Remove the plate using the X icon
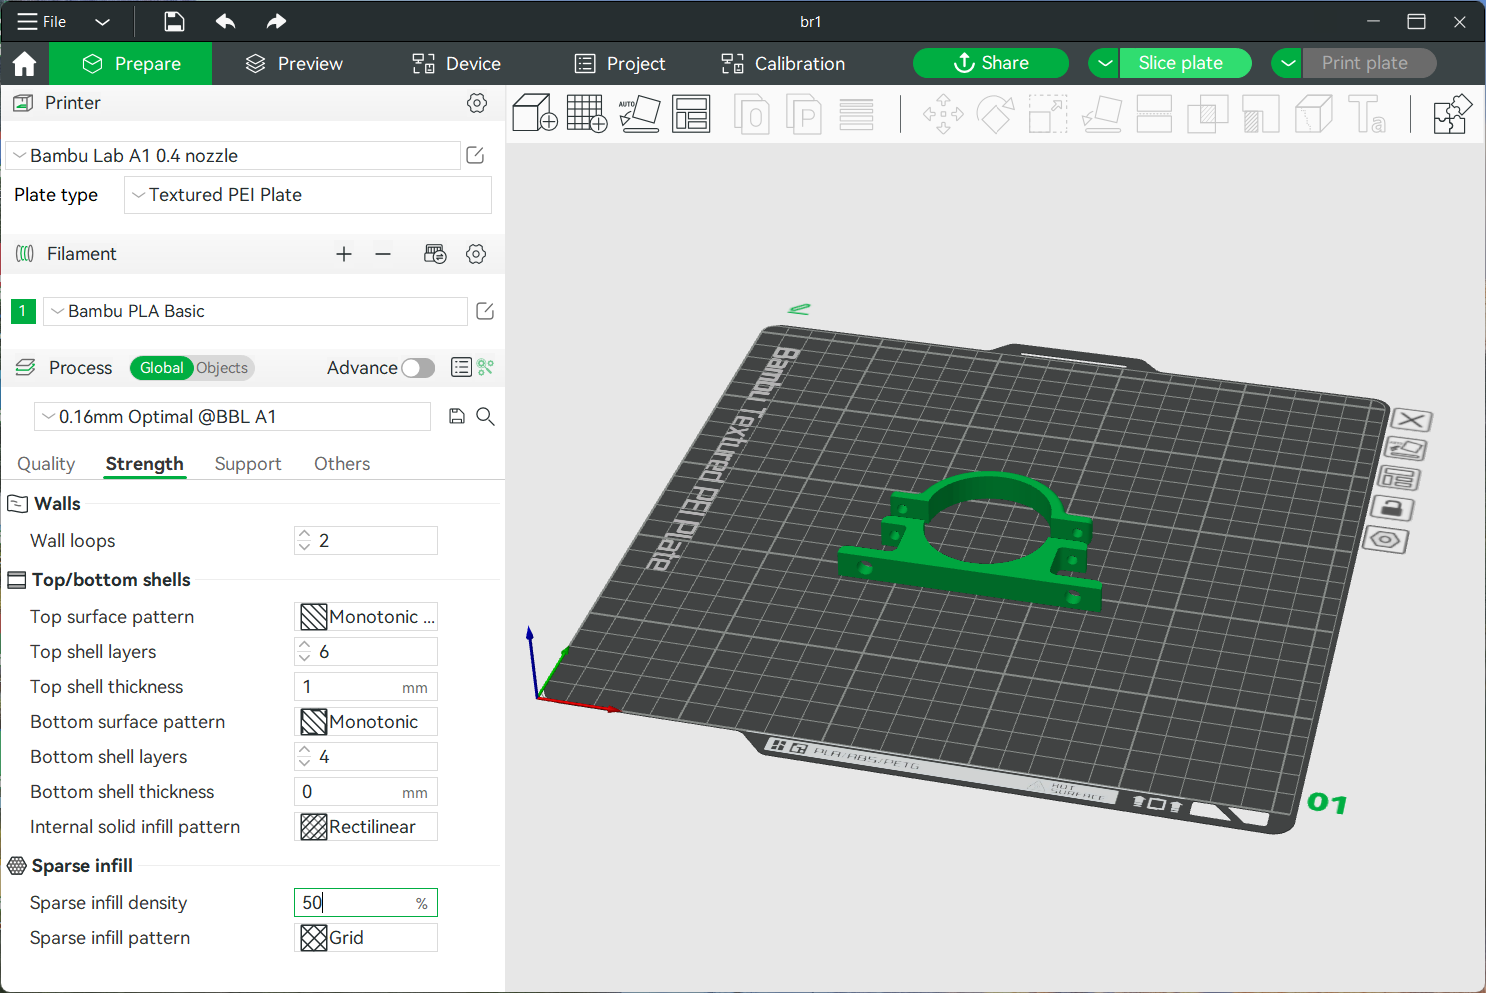Image resolution: width=1486 pixels, height=993 pixels. point(1412,420)
